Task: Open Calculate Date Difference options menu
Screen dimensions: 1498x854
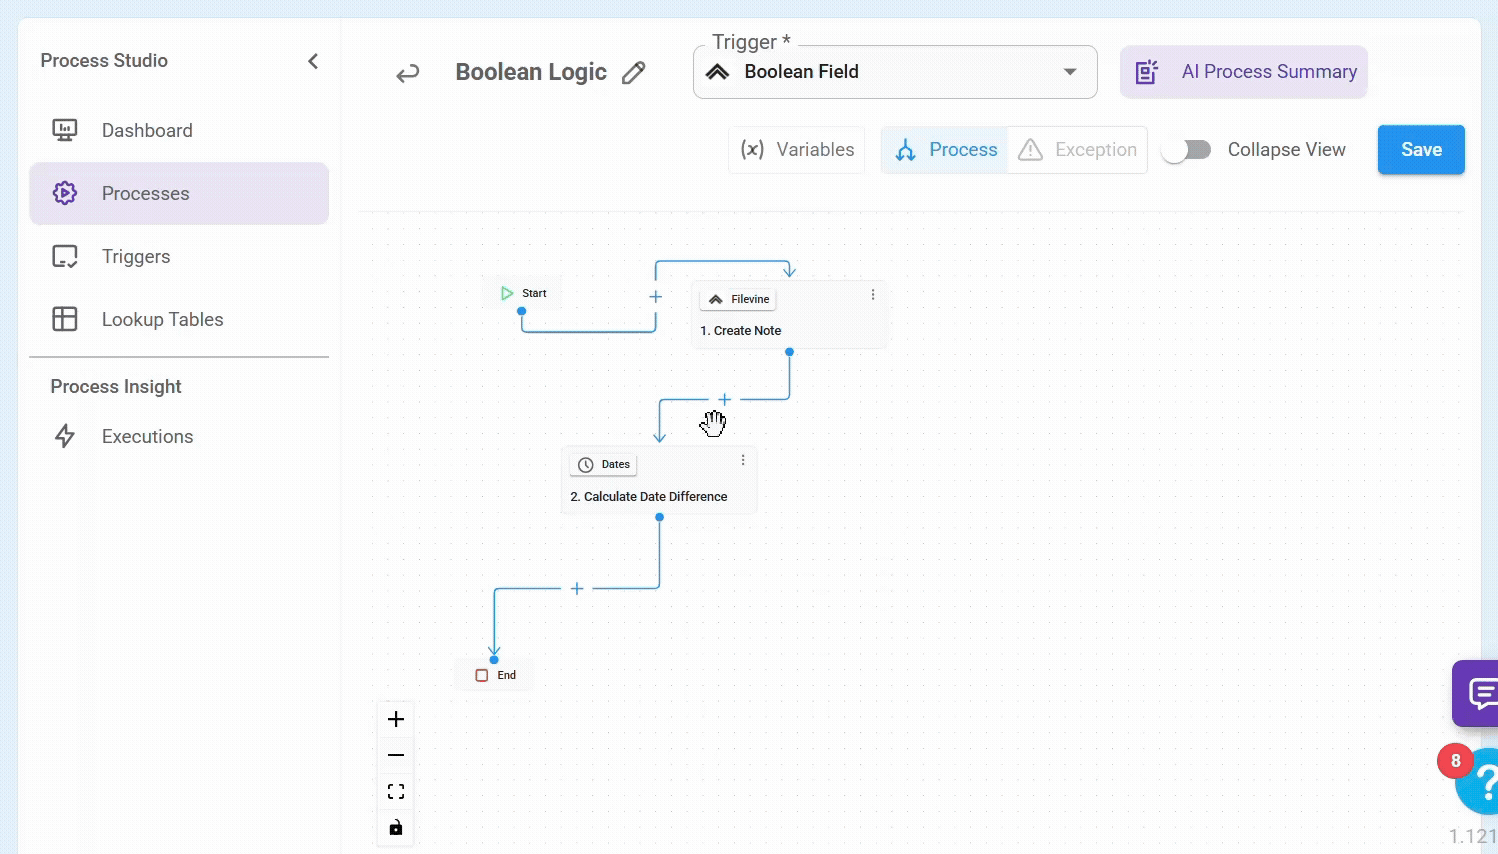Action: coord(743,460)
